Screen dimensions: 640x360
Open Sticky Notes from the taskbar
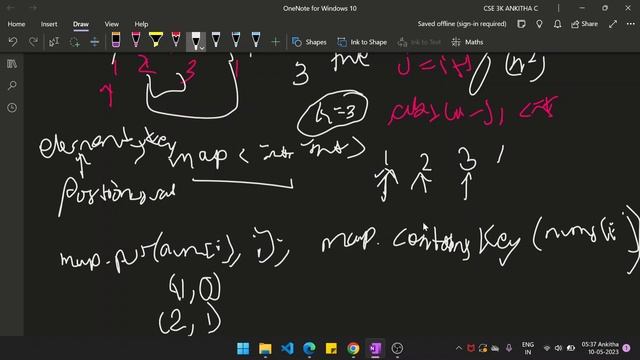point(331,348)
